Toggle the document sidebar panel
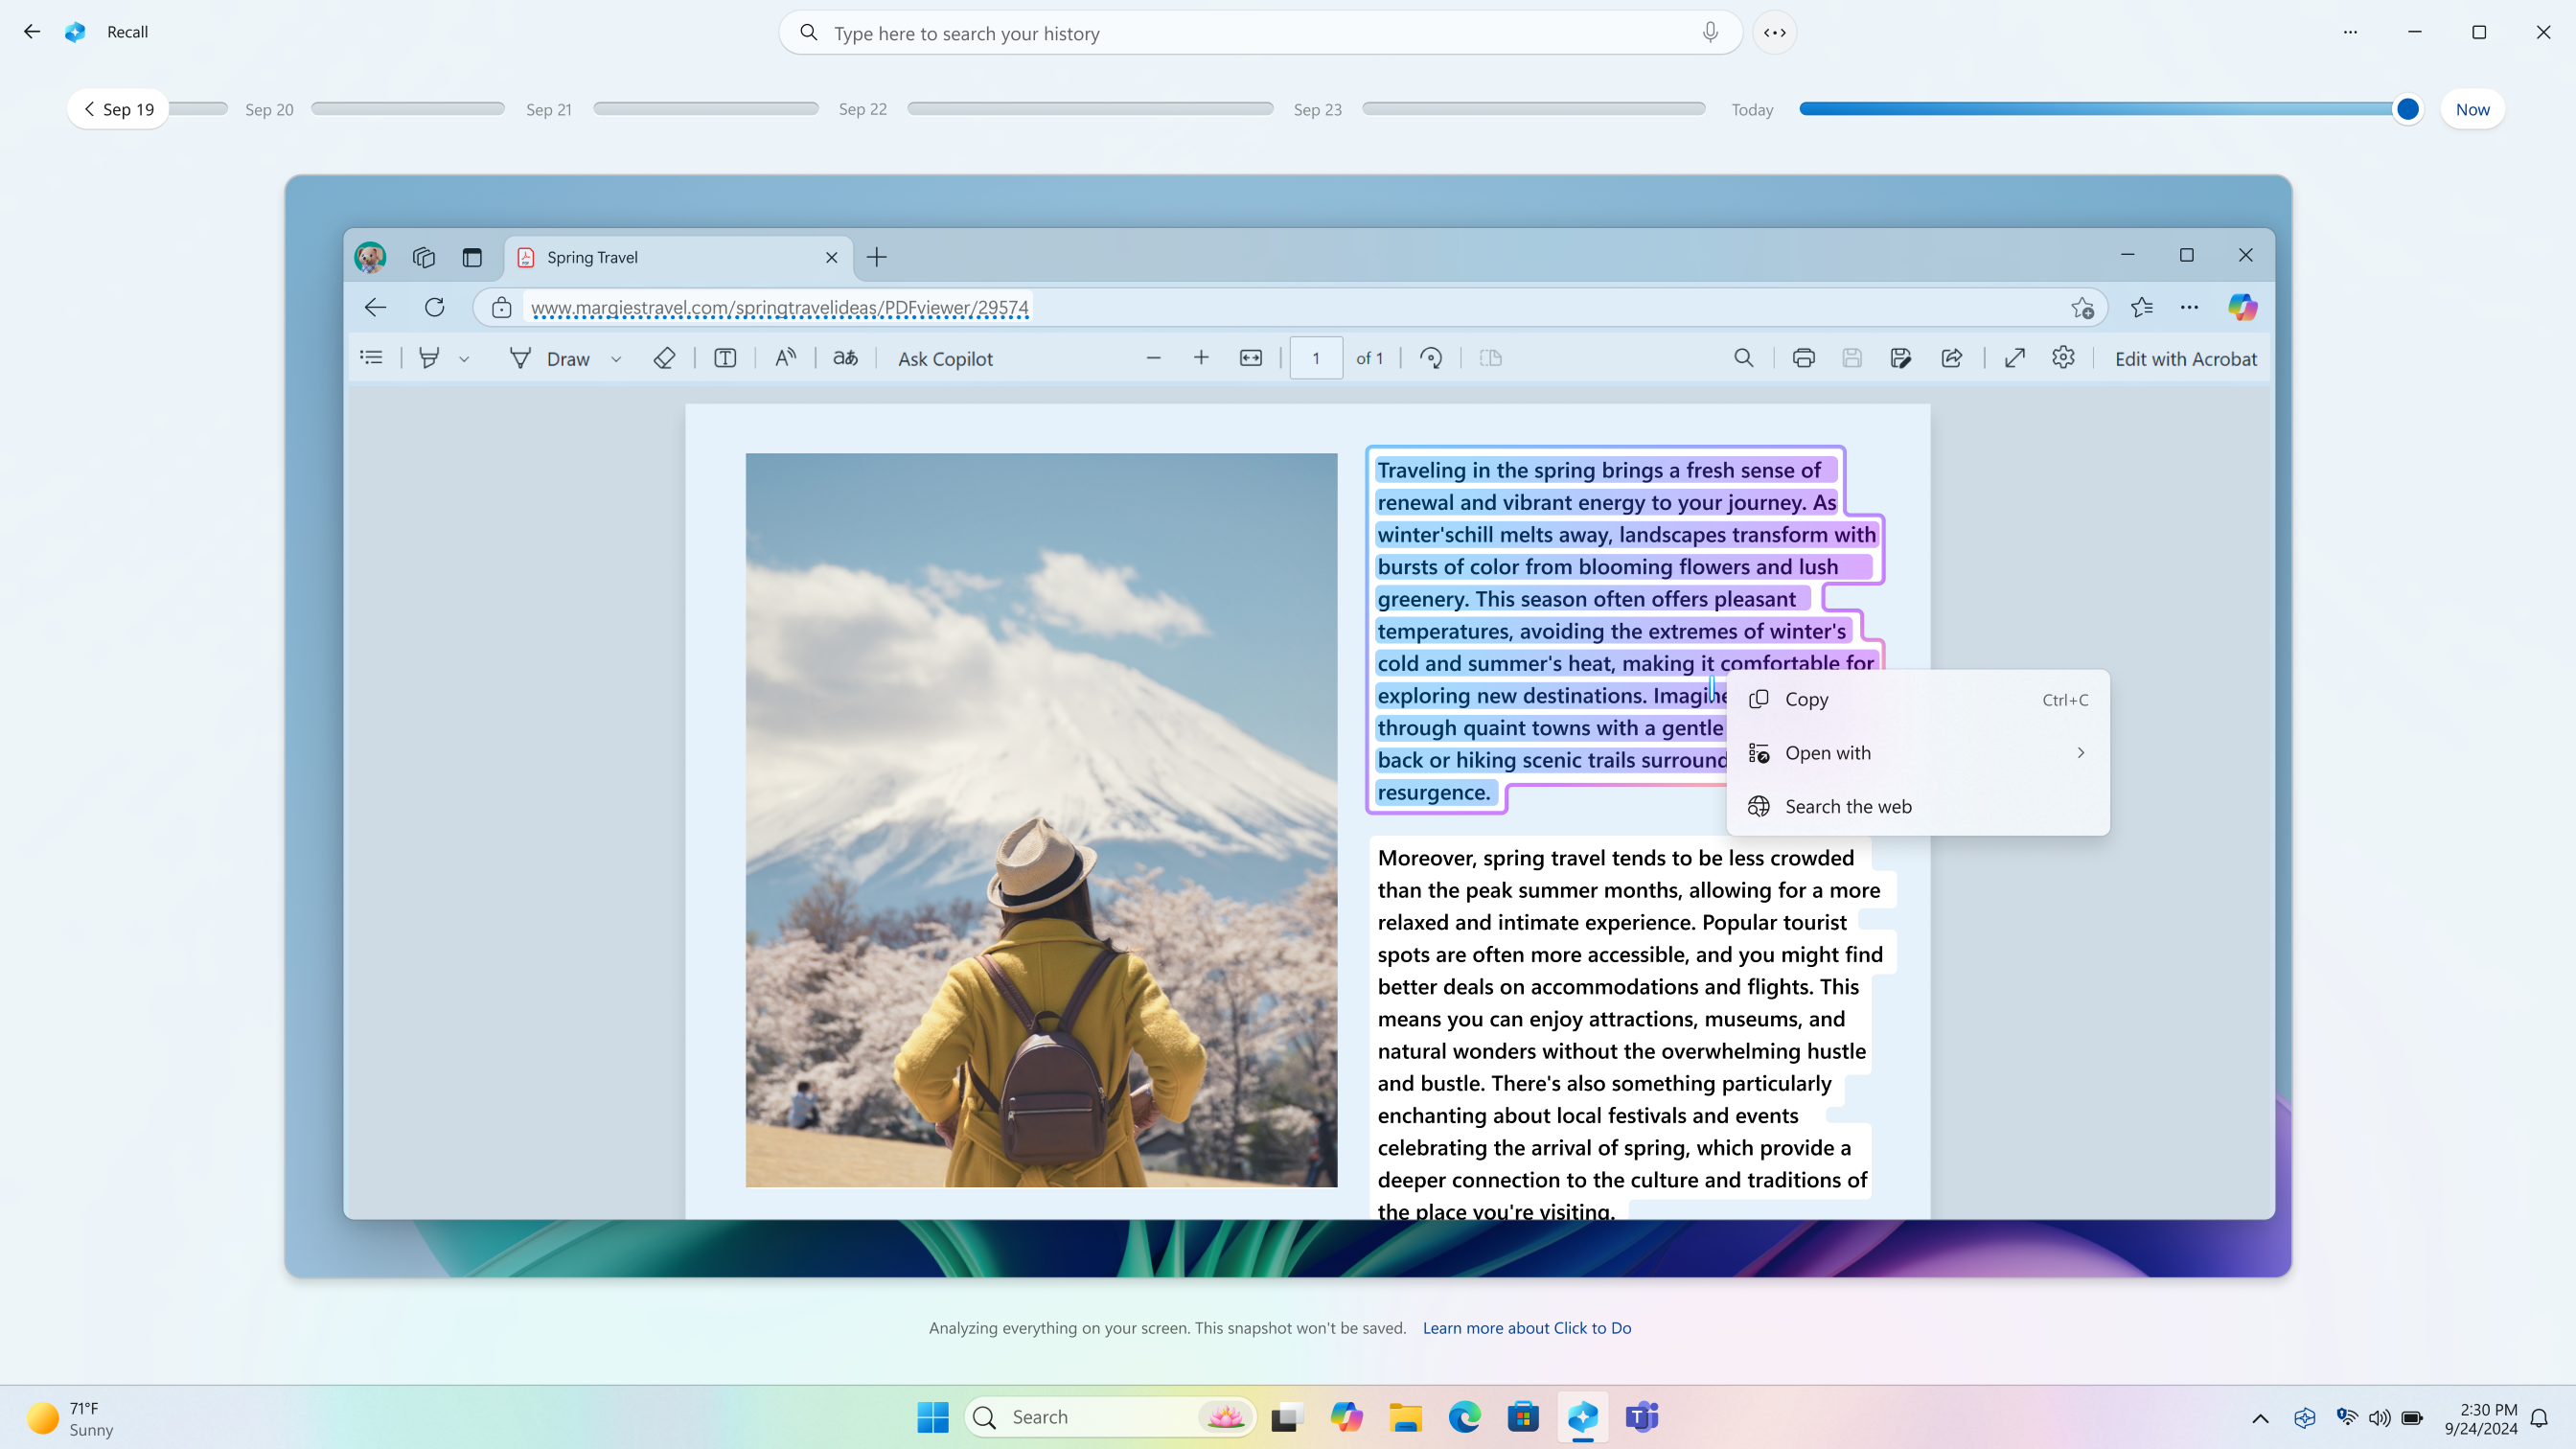 click(370, 357)
